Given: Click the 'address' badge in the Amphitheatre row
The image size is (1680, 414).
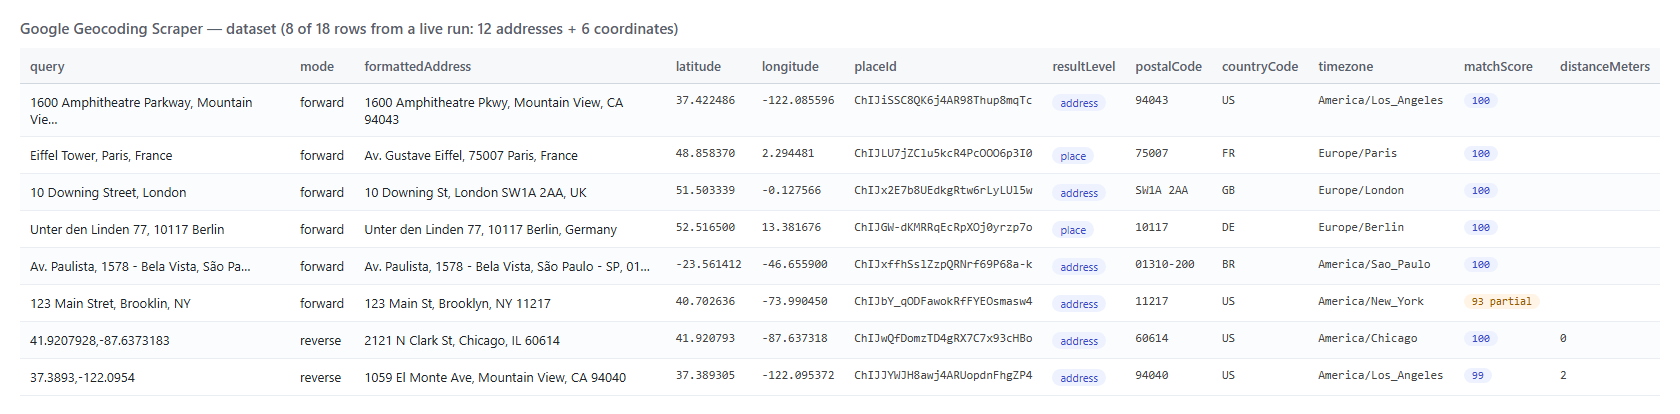Looking at the screenshot, I should [x=1079, y=103].
